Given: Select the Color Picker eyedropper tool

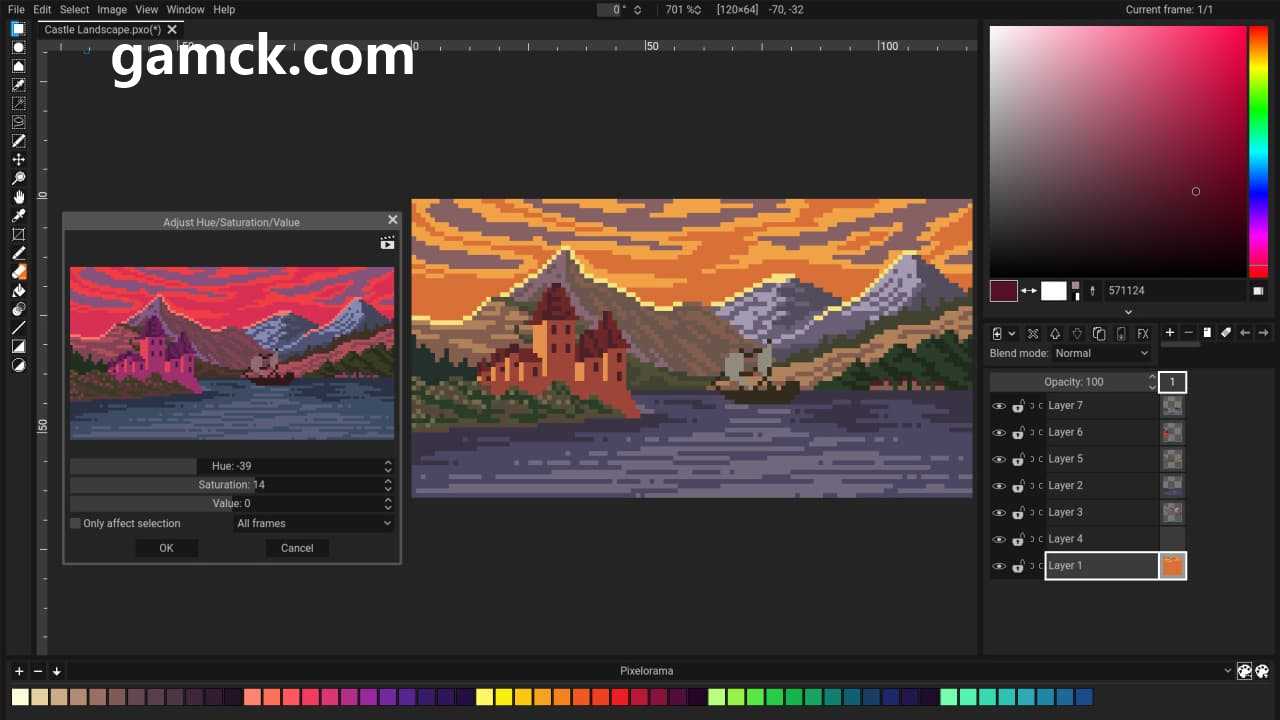Looking at the screenshot, I should pos(18,216).
